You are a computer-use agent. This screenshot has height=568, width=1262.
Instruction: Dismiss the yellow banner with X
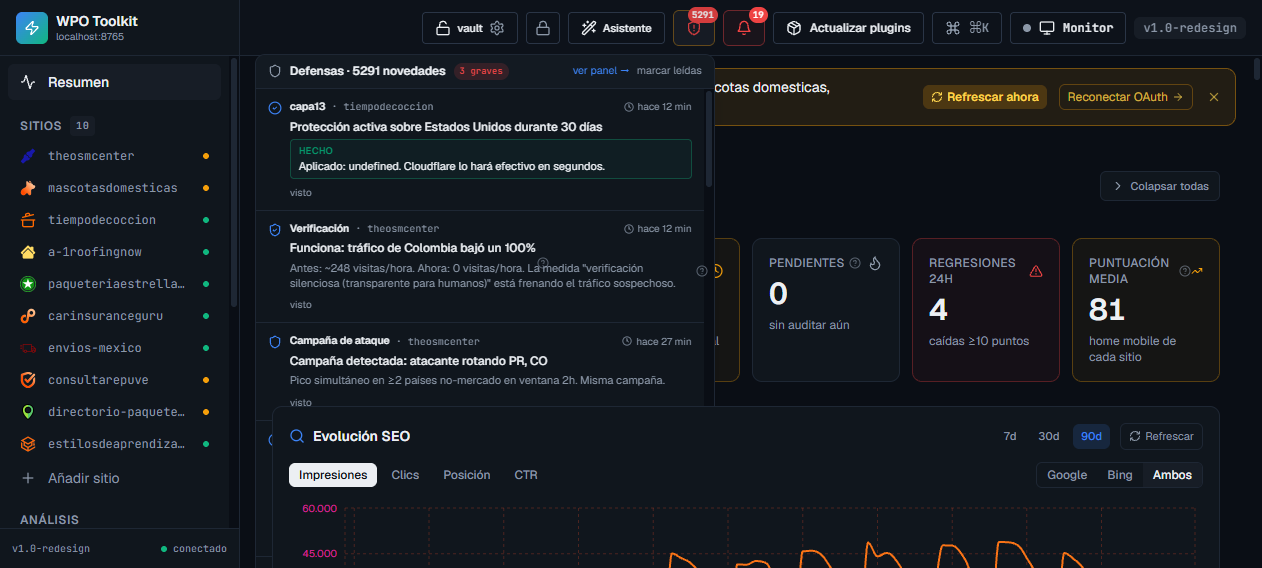[1214, 97]
